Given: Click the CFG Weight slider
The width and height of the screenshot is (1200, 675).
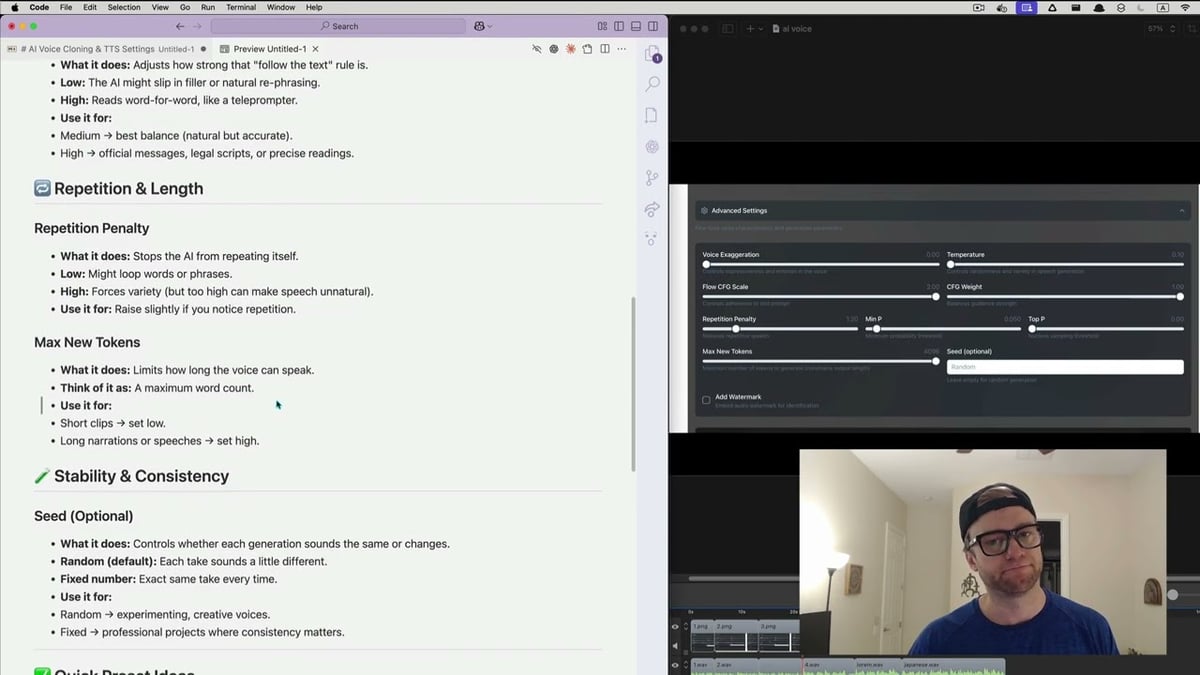Looking at the screenshot, I should click(1065, 296).
